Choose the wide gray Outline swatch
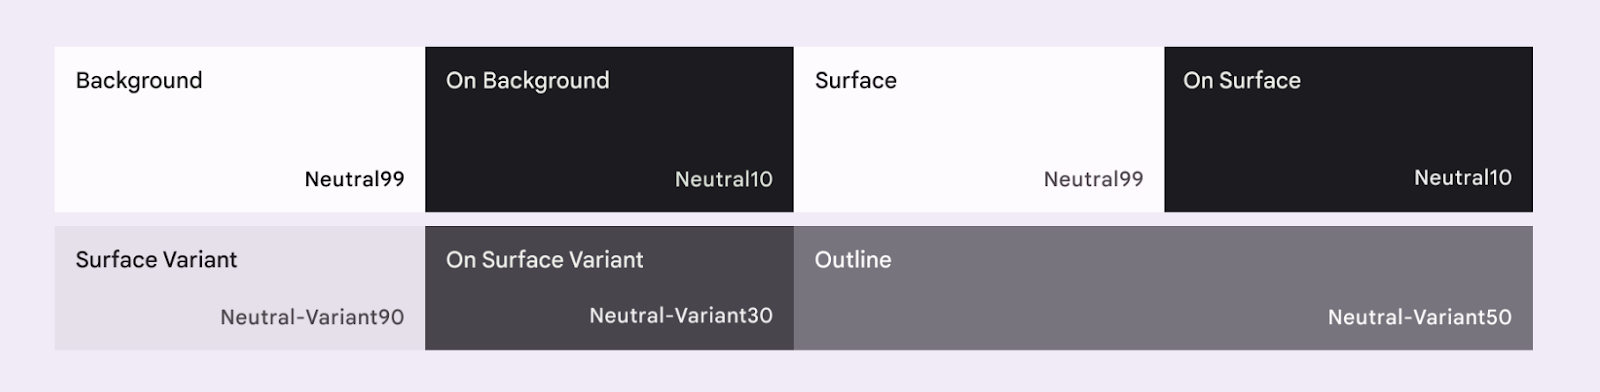The image size is (1600, 392). [1163, 288]
